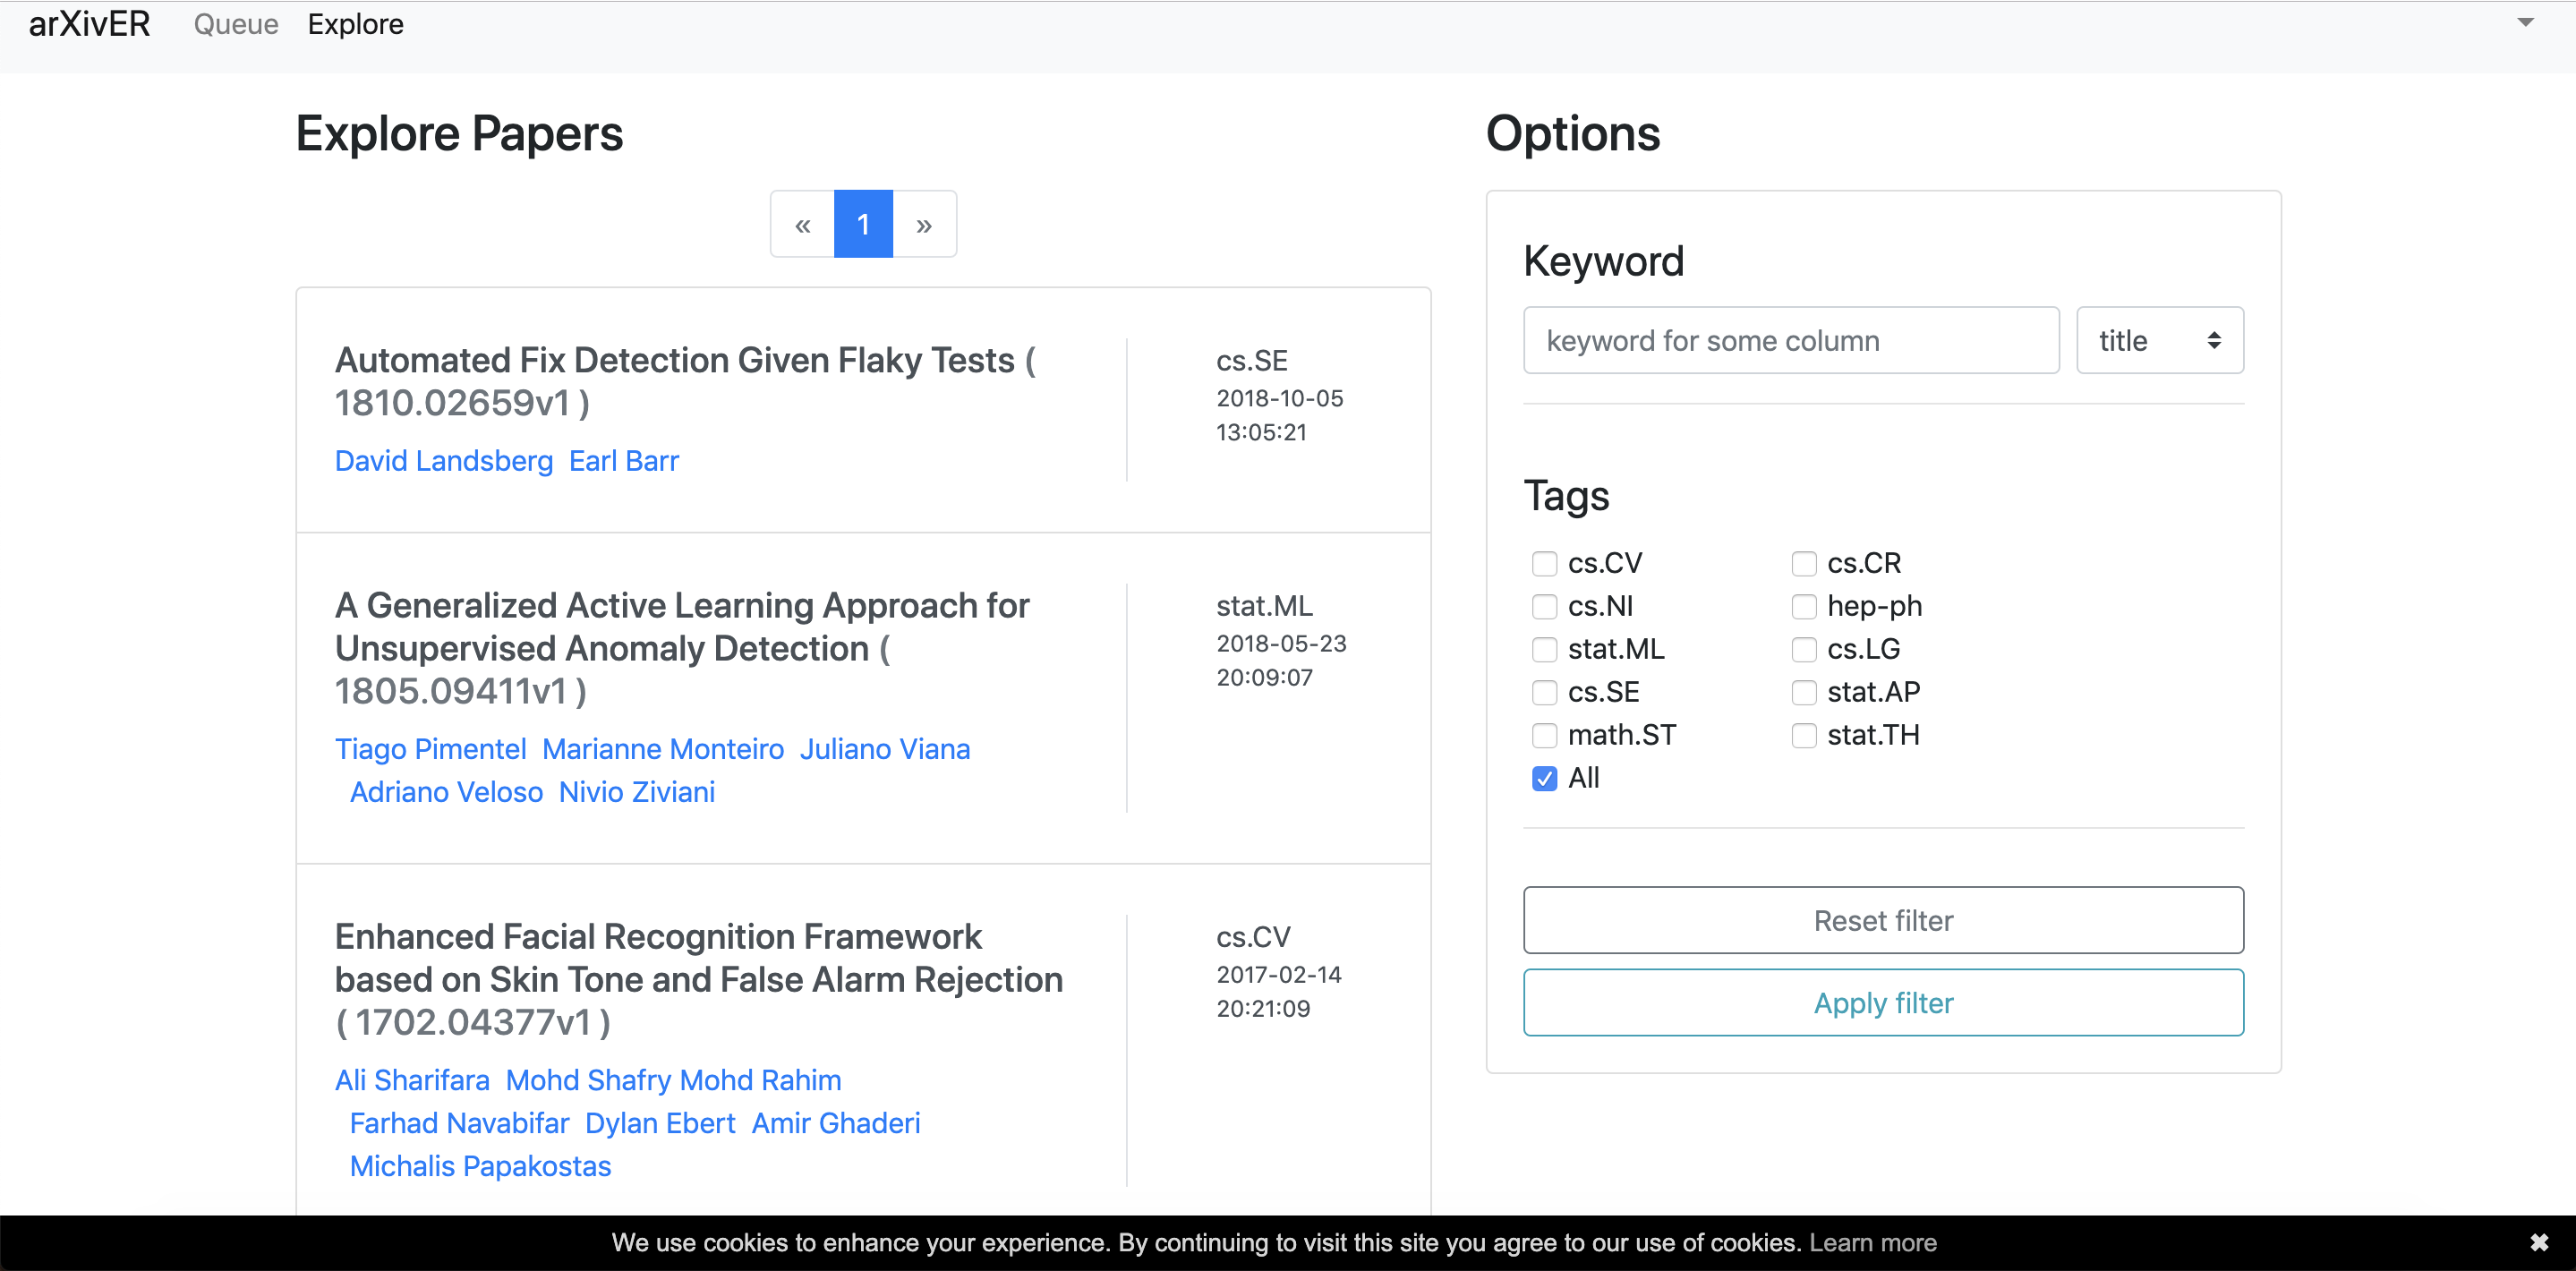
Task: Switch to the Explore tab
Action: tap(355, 24)
